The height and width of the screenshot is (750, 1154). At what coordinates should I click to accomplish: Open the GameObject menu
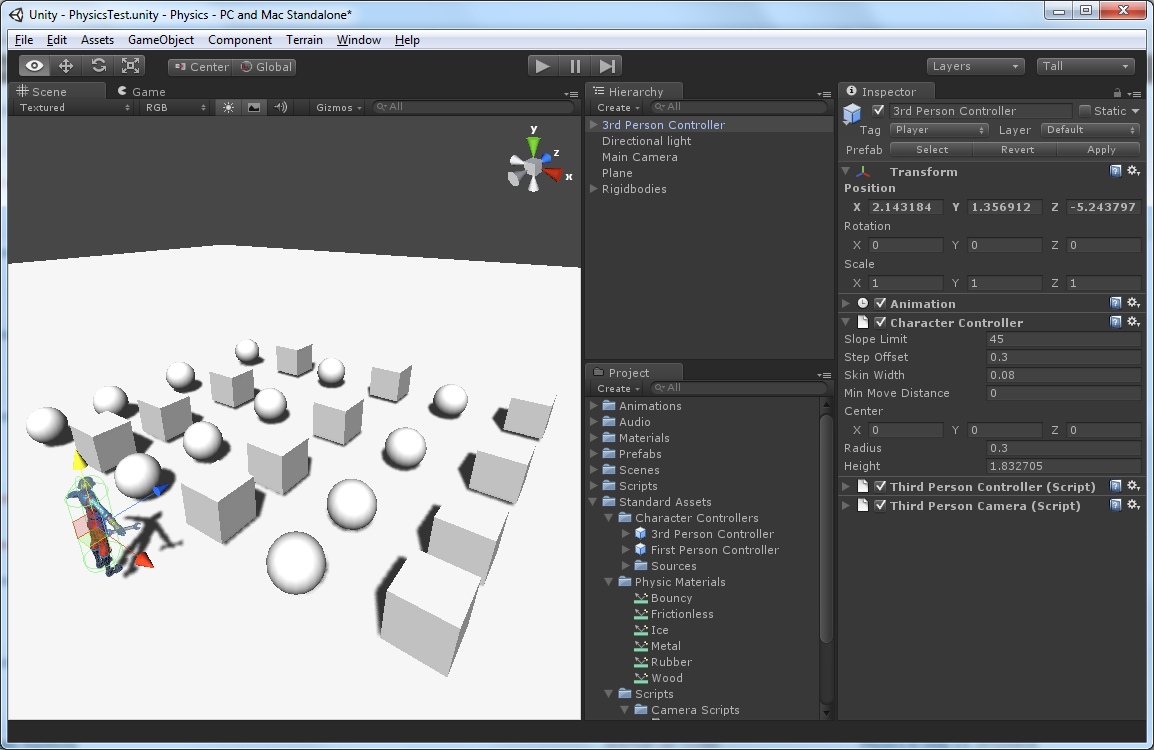click(x=160, y=40)
